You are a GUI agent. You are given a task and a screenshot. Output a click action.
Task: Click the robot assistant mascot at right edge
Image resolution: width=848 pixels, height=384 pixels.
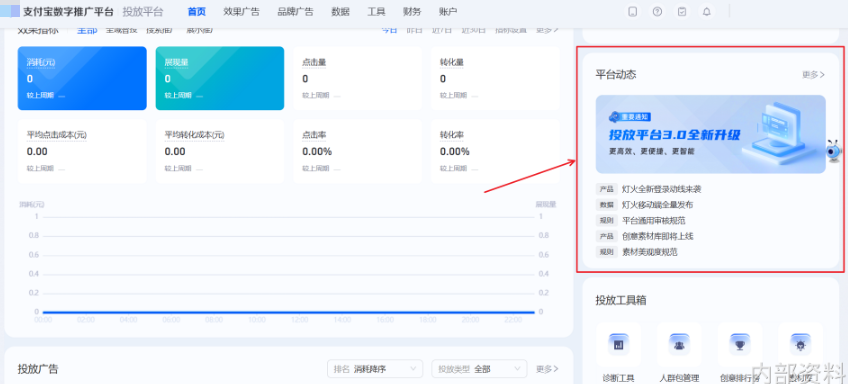click(x=833, y=151)
